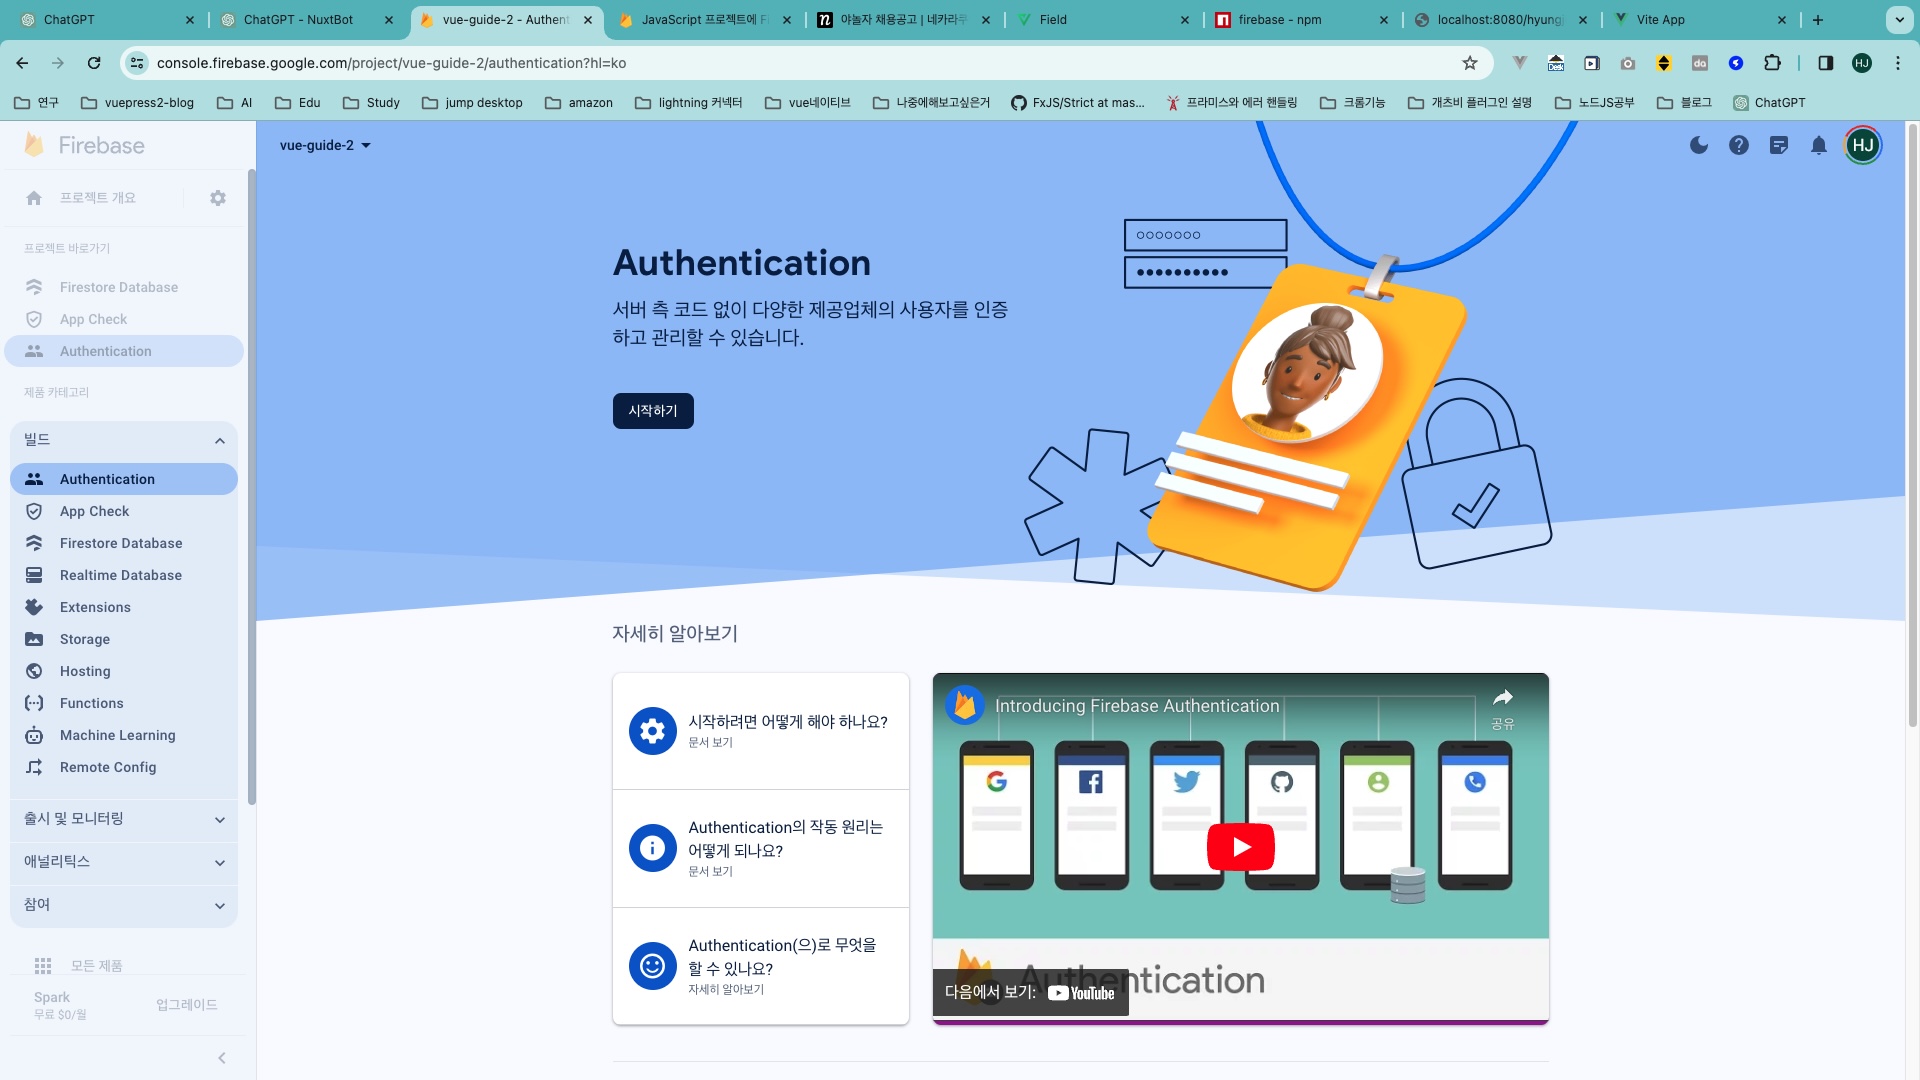
Task: Open the help question mark icon
Action: pos(1739,145)
